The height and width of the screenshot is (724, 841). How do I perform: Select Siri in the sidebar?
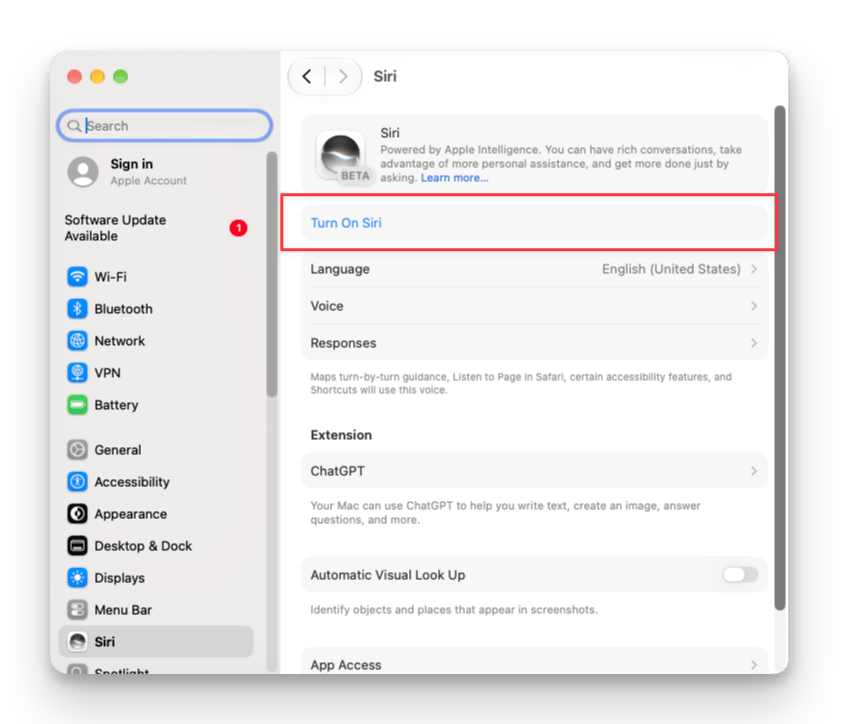coord(156,642)
